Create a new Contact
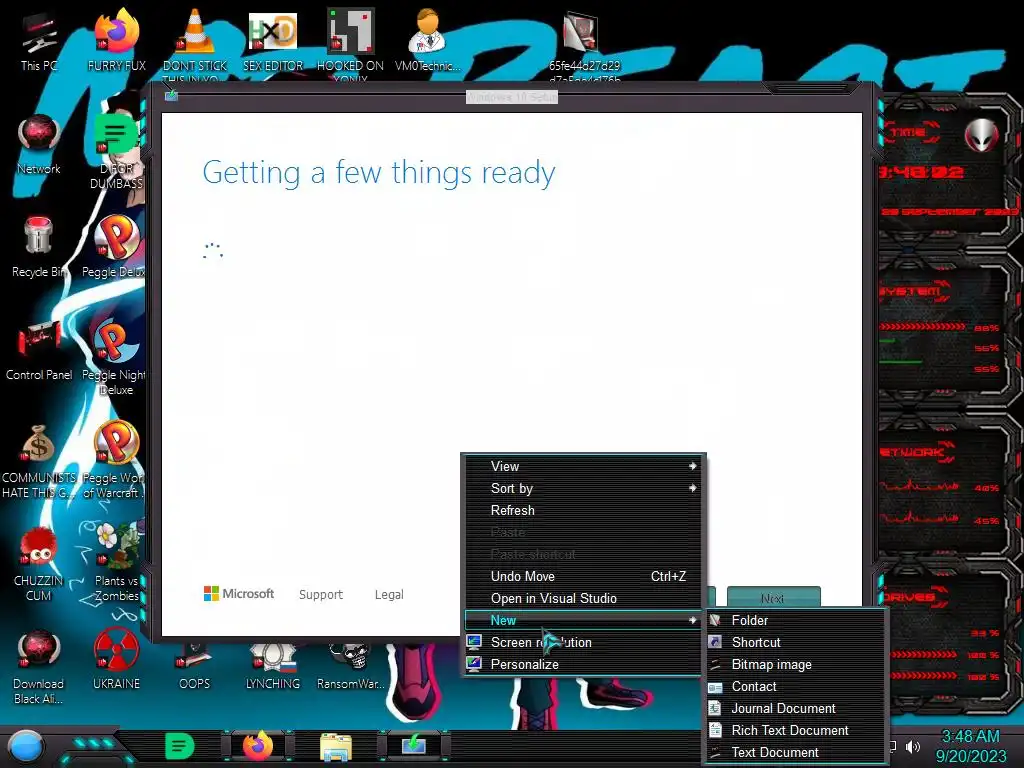This screenshot has width=1024, height=768. [x=795, y=687]
